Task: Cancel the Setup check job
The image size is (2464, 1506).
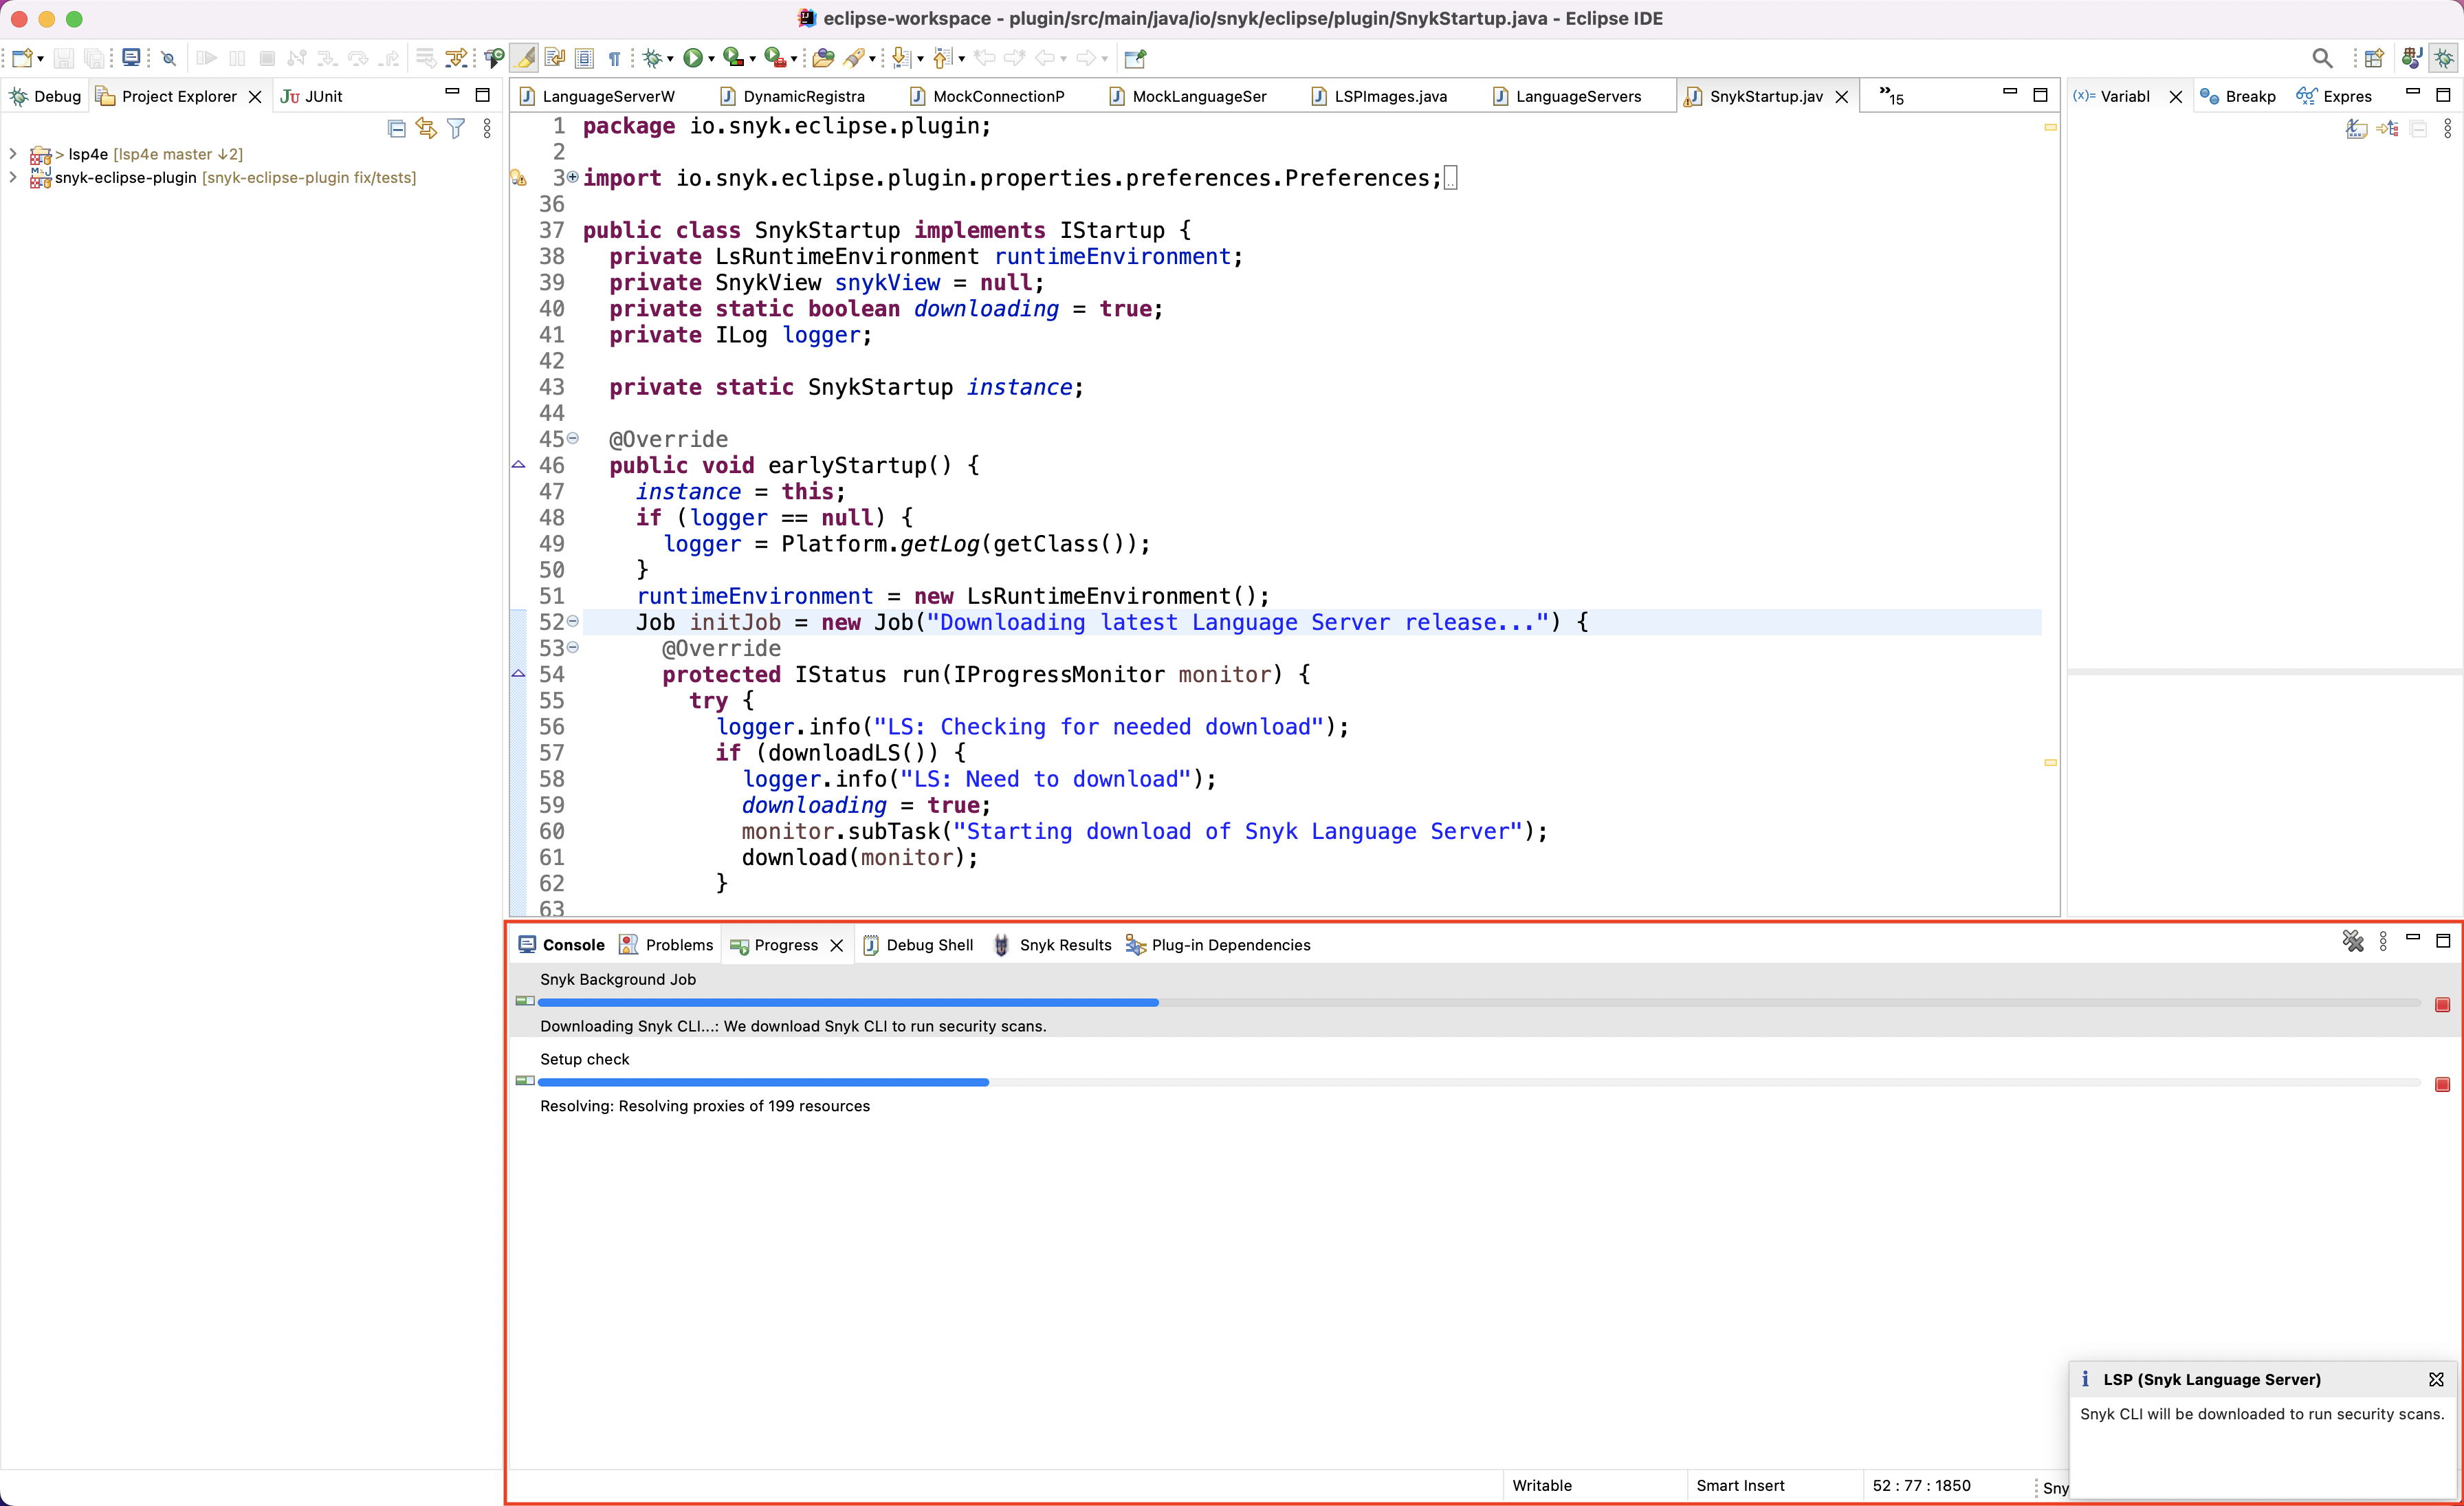Action: (2441, 1084)
